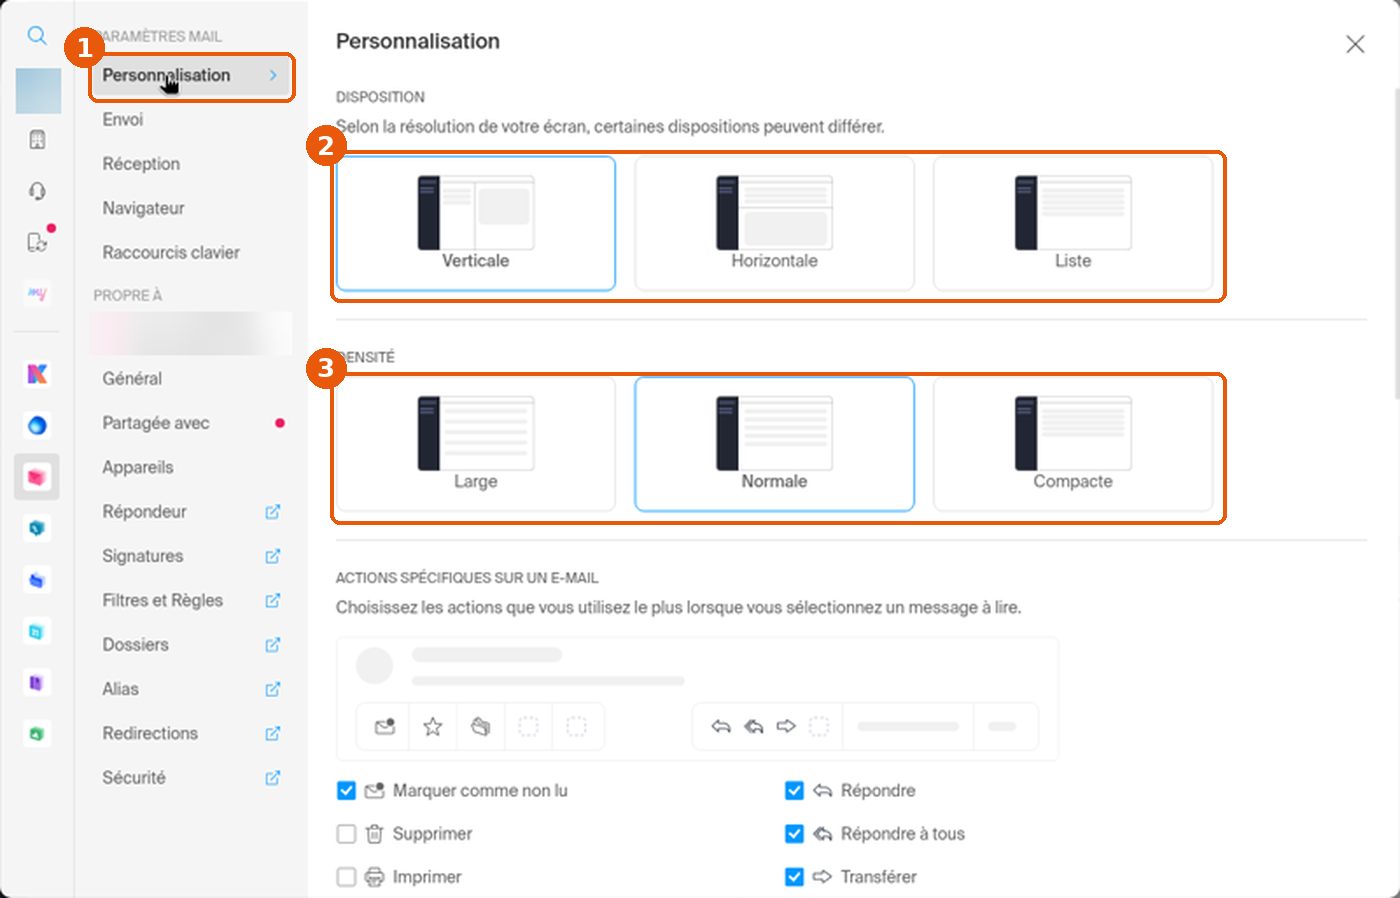Open the green app icon in sidebar
The width and height of the screenshot is (1400, 898).
pos(37,734)
